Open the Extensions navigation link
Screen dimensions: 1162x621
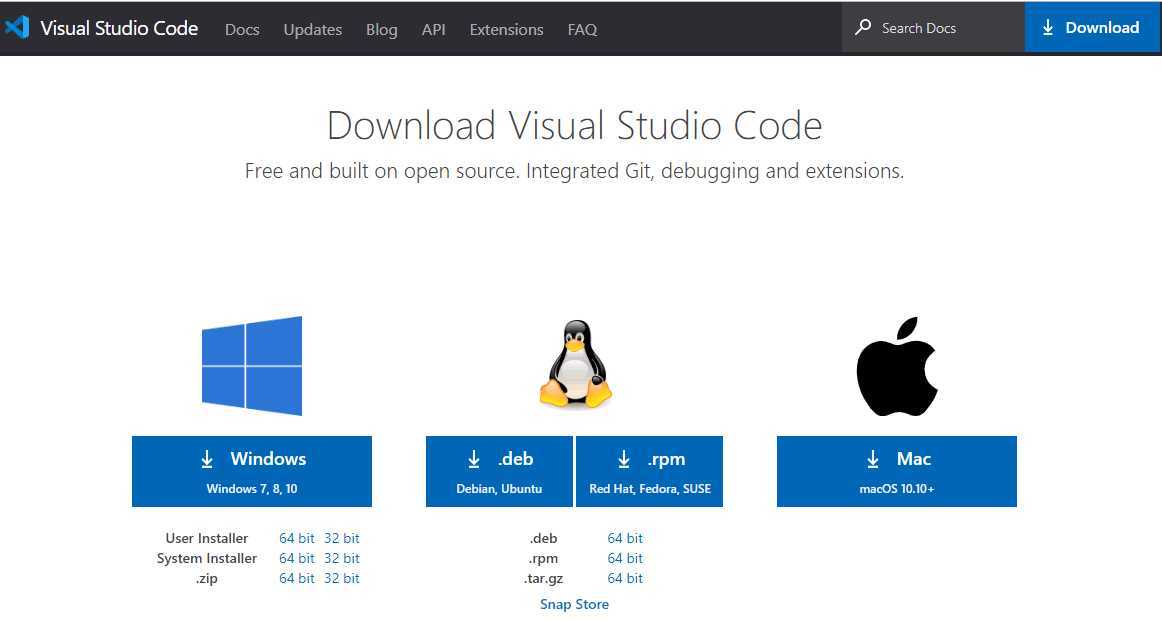(x=506, y=30)
